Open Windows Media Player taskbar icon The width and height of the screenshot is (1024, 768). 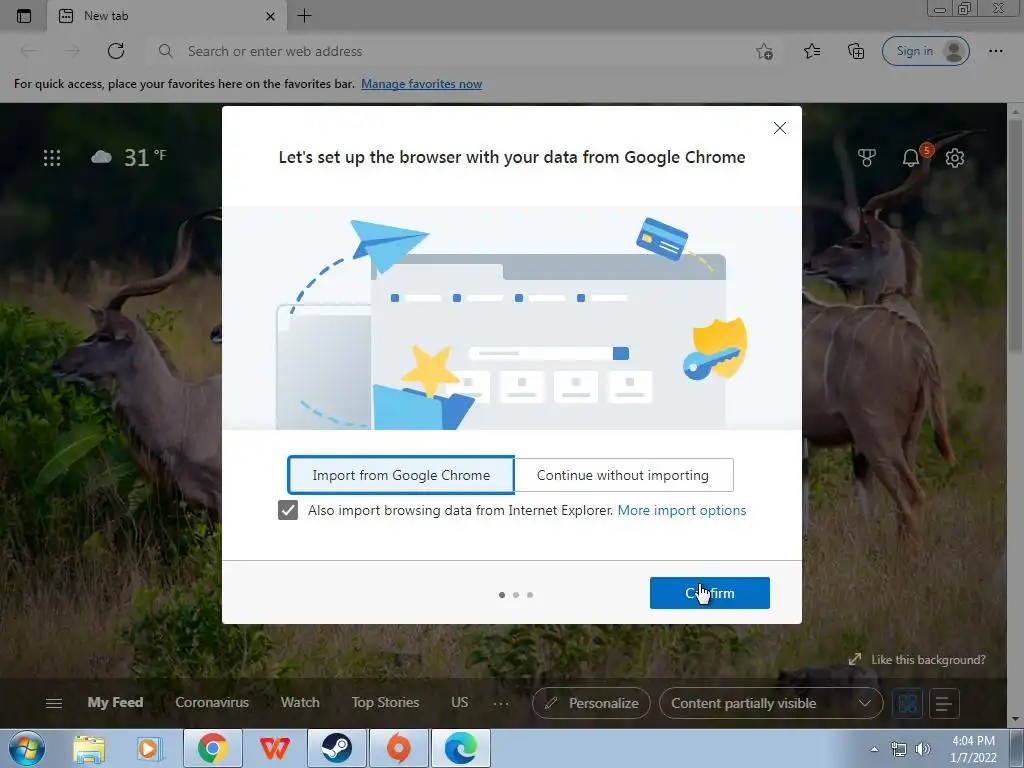point(149,748)
